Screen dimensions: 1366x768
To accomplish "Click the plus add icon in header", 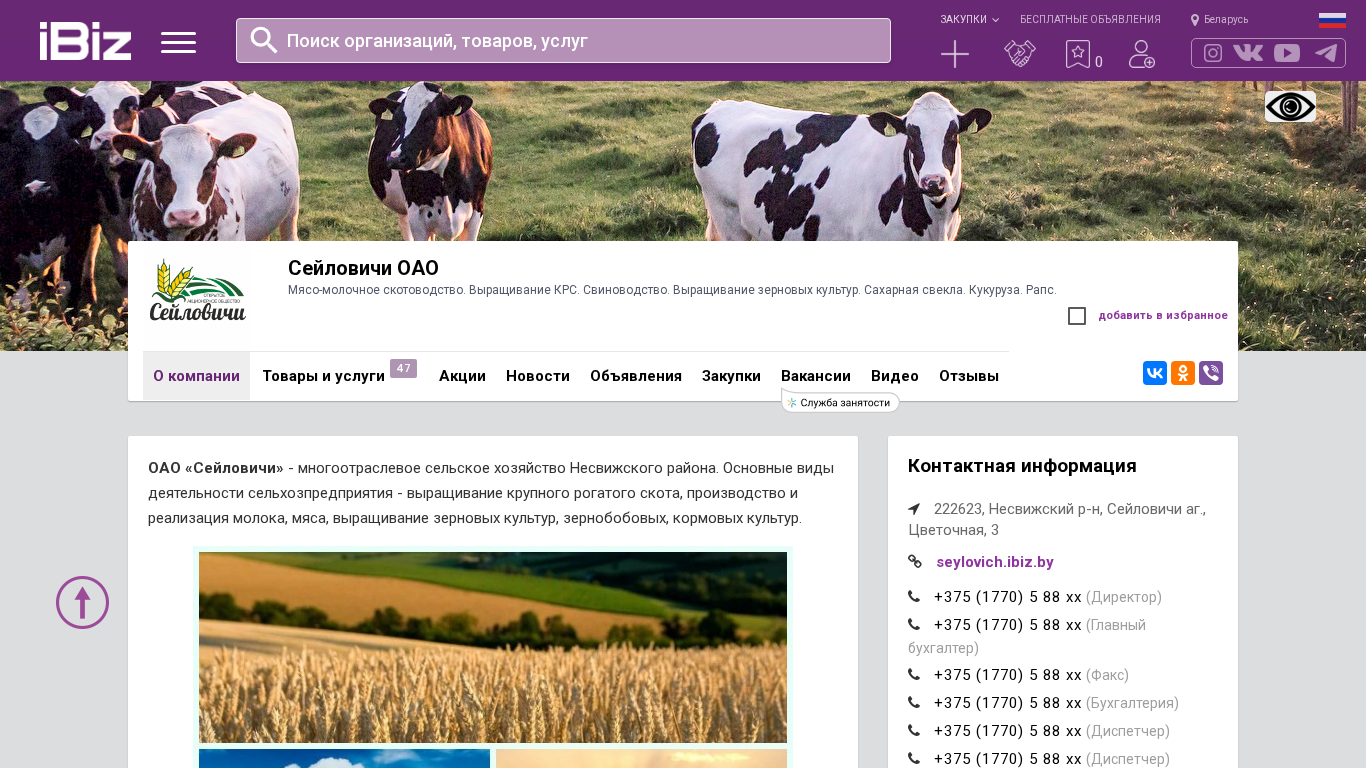I will click(955, 54).
